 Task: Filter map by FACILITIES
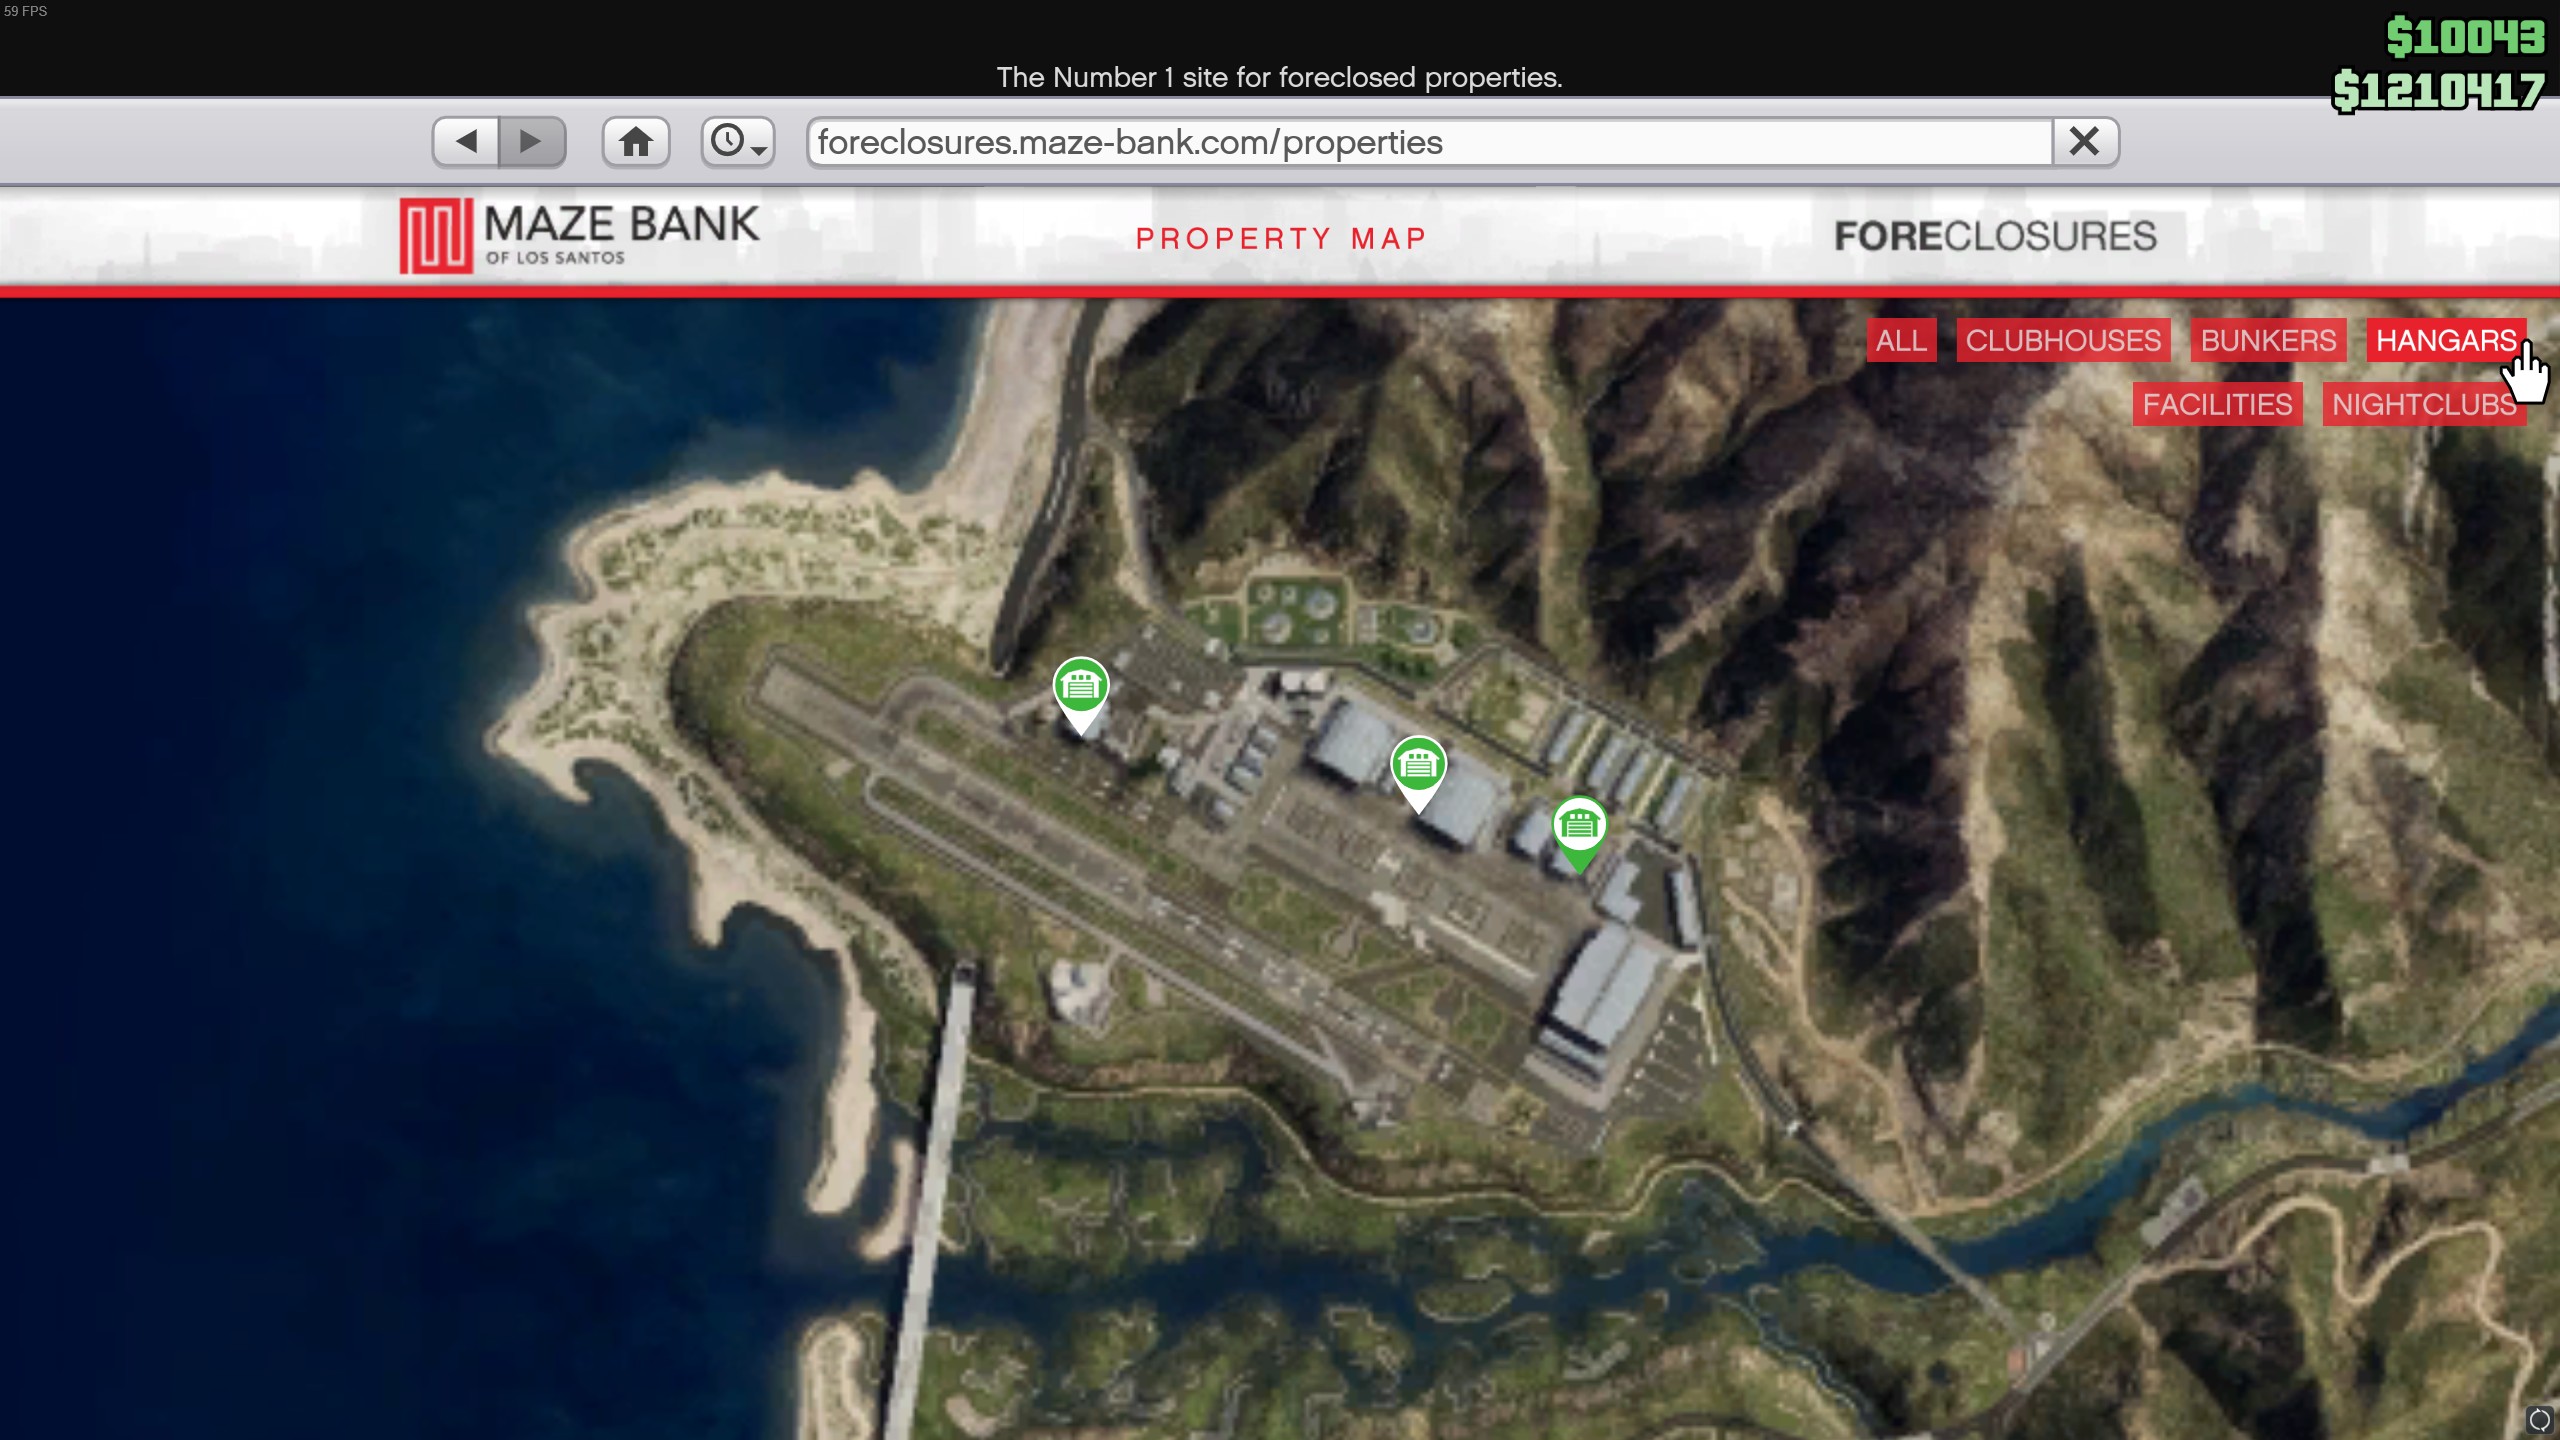[2217, 405]
